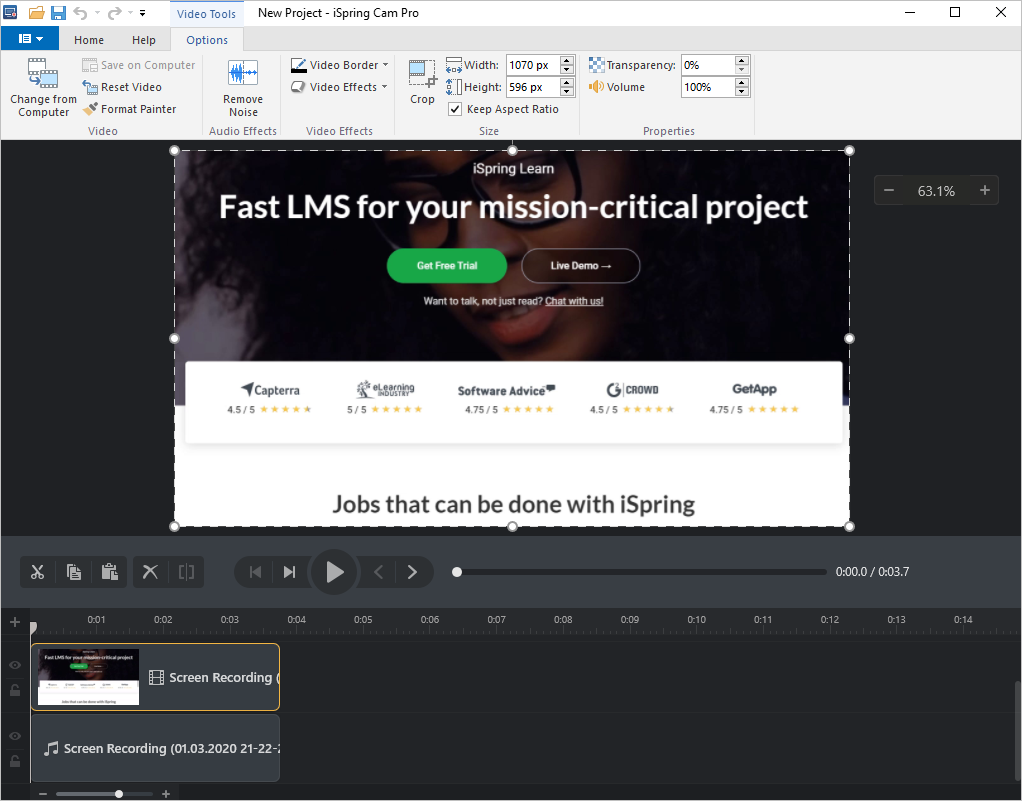
Task: Click the Transparency checkerboard icon
Action: 596,65
